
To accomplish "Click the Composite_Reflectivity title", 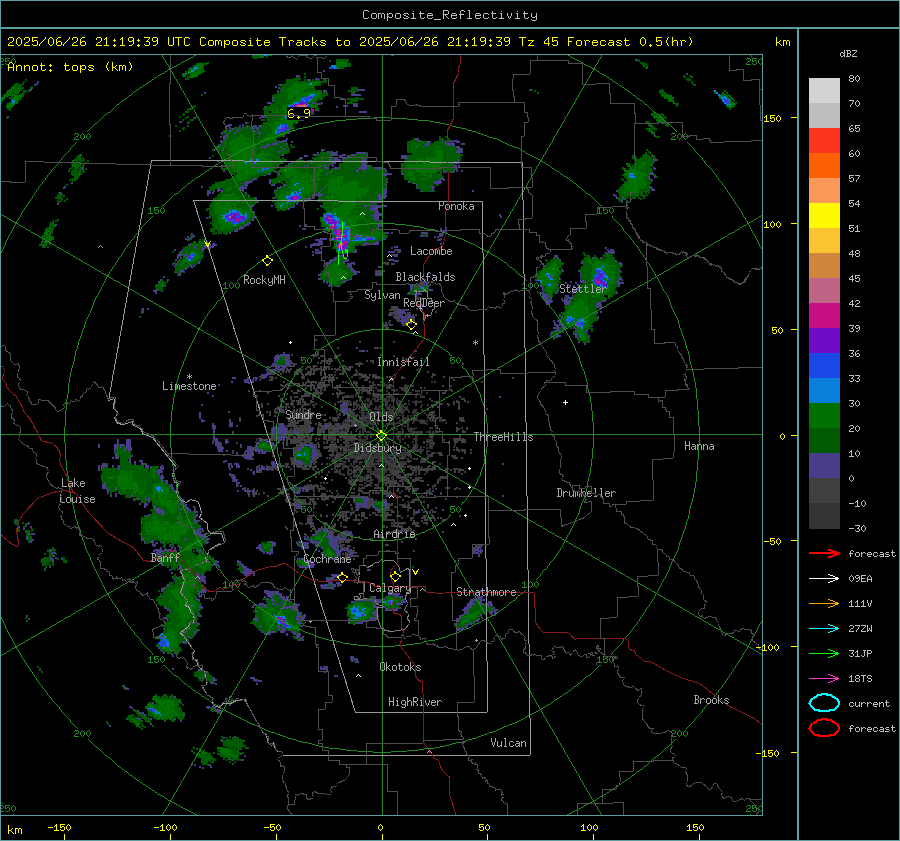I will [450, 15].
